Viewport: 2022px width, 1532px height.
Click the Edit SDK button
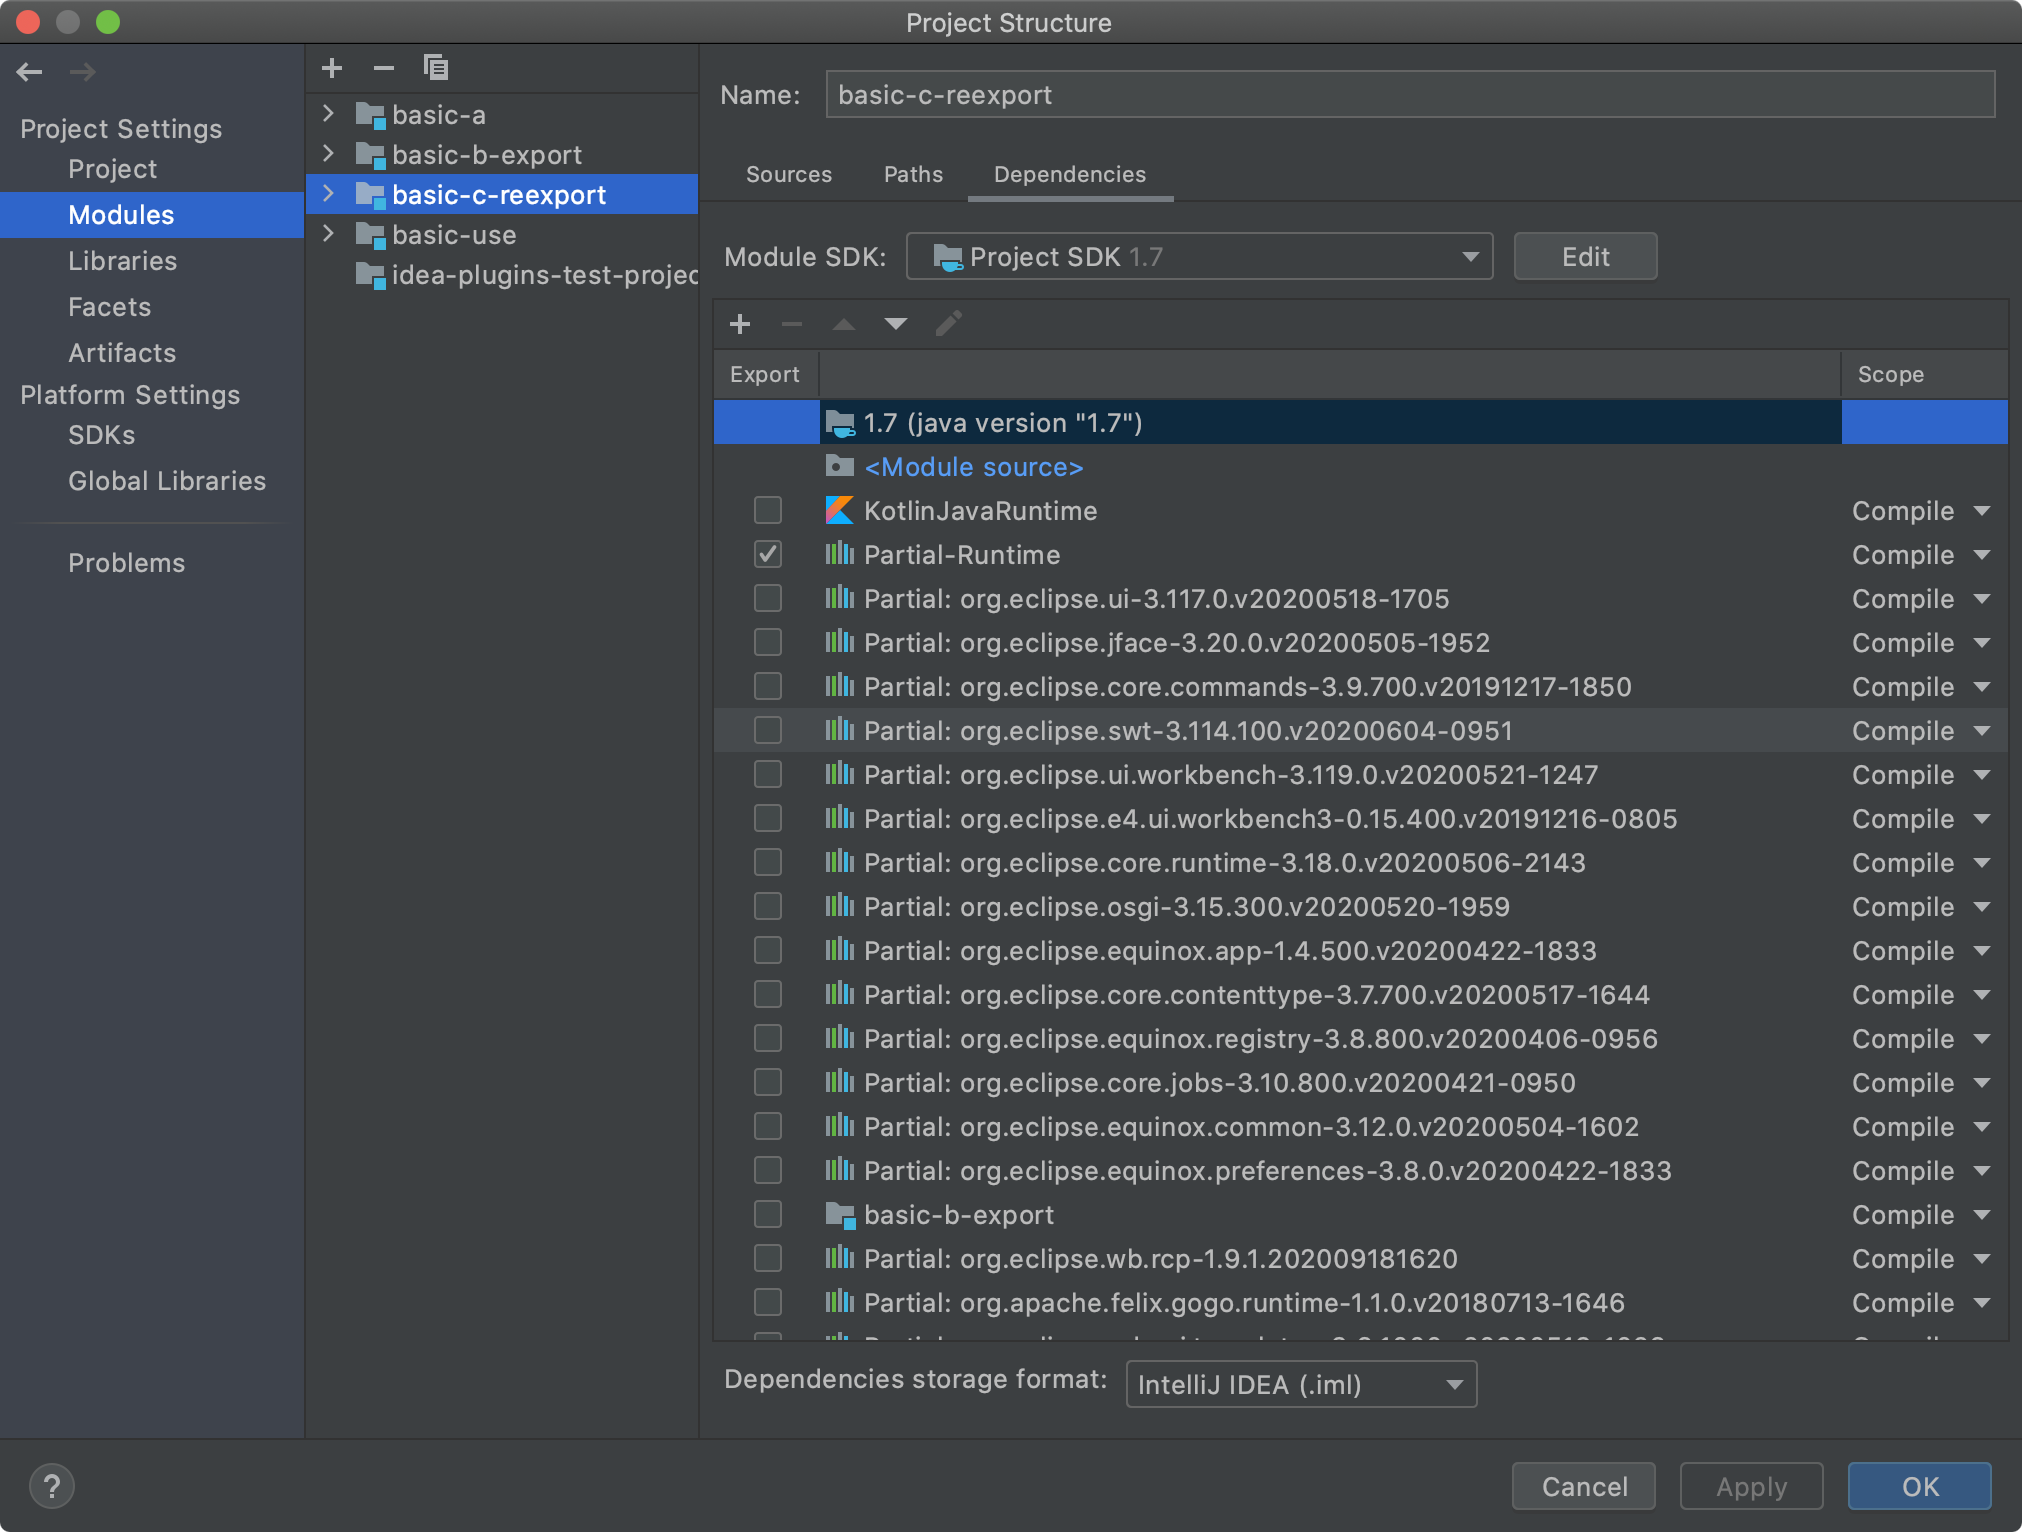pyautogui.click(x=1585, y=257)
